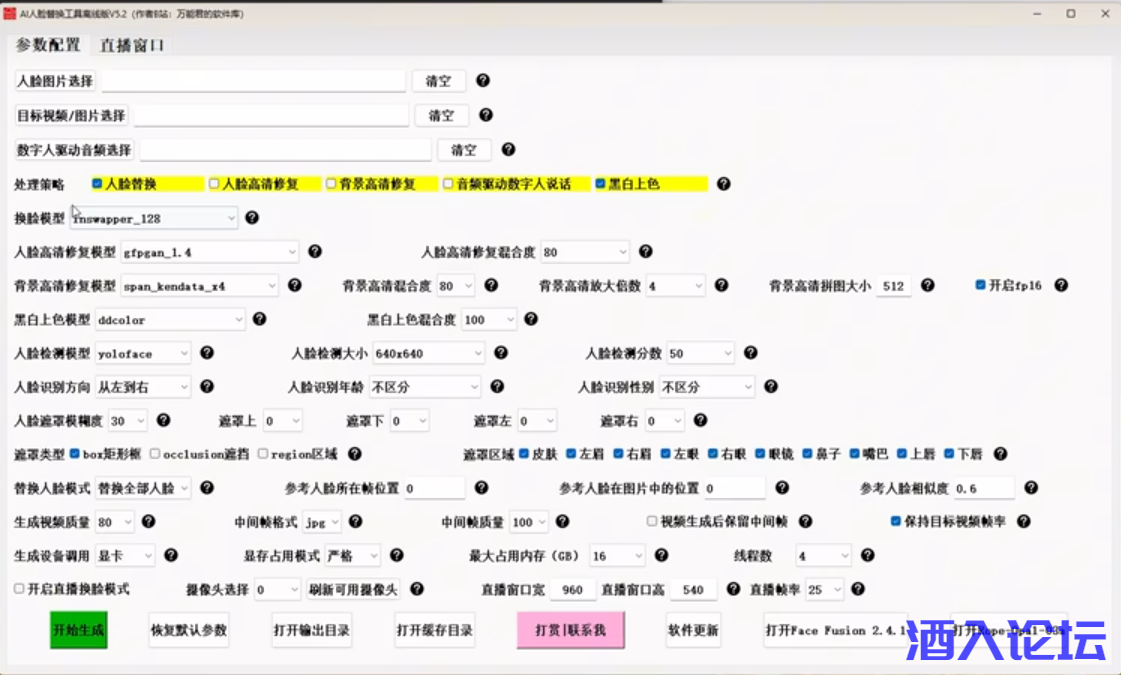The image size is (1121, 675).
Task: Click help icon next to 开启fp16
Action: click(1061, 286)
